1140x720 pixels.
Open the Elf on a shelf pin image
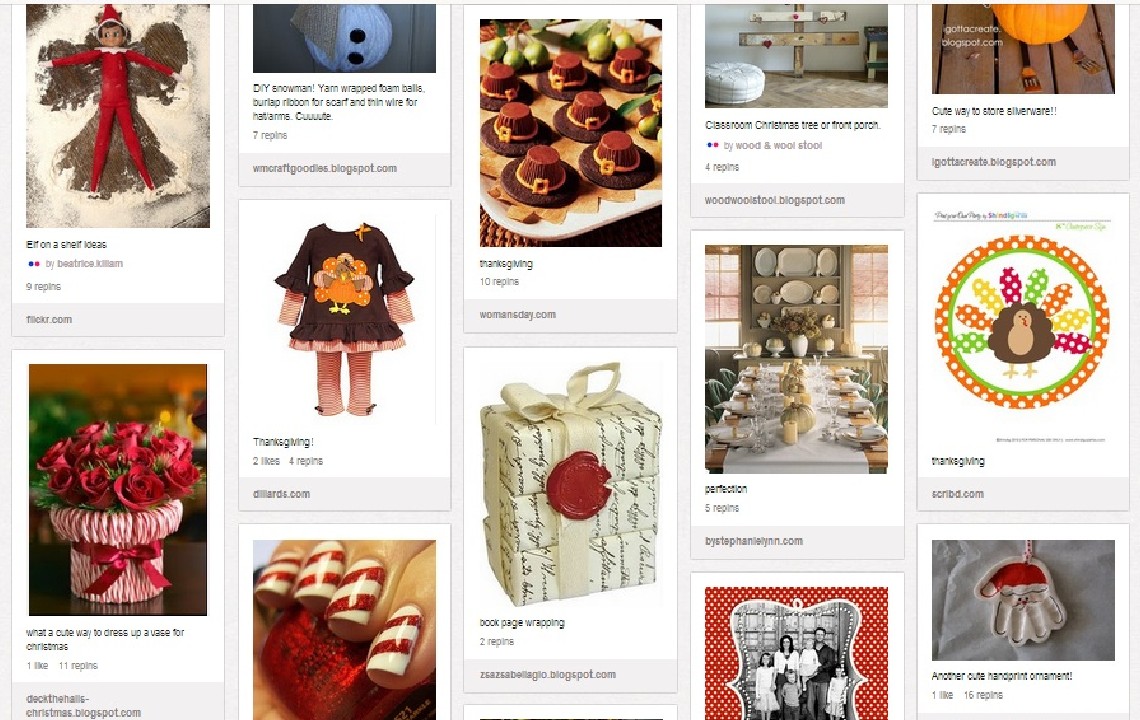(118, 116)
